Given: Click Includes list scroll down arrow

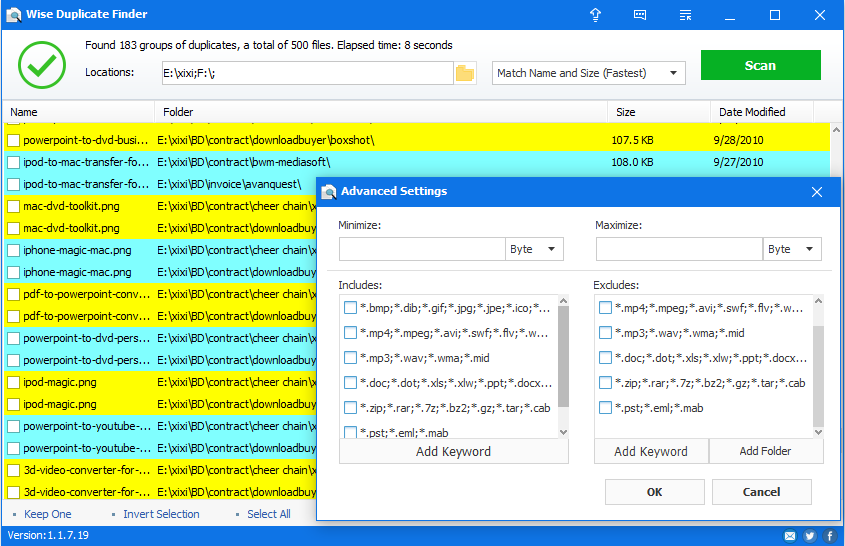Looking at the screenshot, I should coord(564,432).
